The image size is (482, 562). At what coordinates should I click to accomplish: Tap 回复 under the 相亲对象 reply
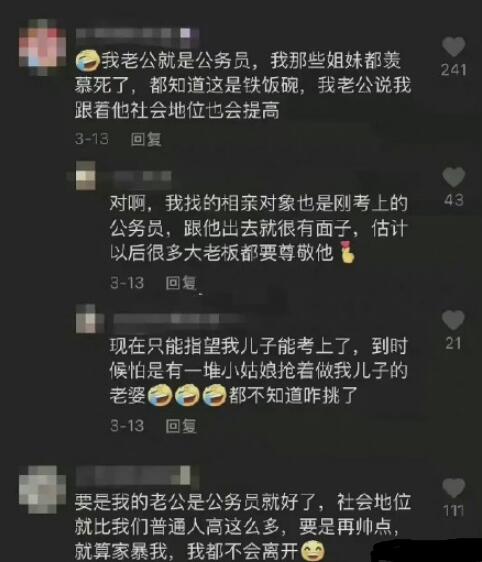coord(181,283)
